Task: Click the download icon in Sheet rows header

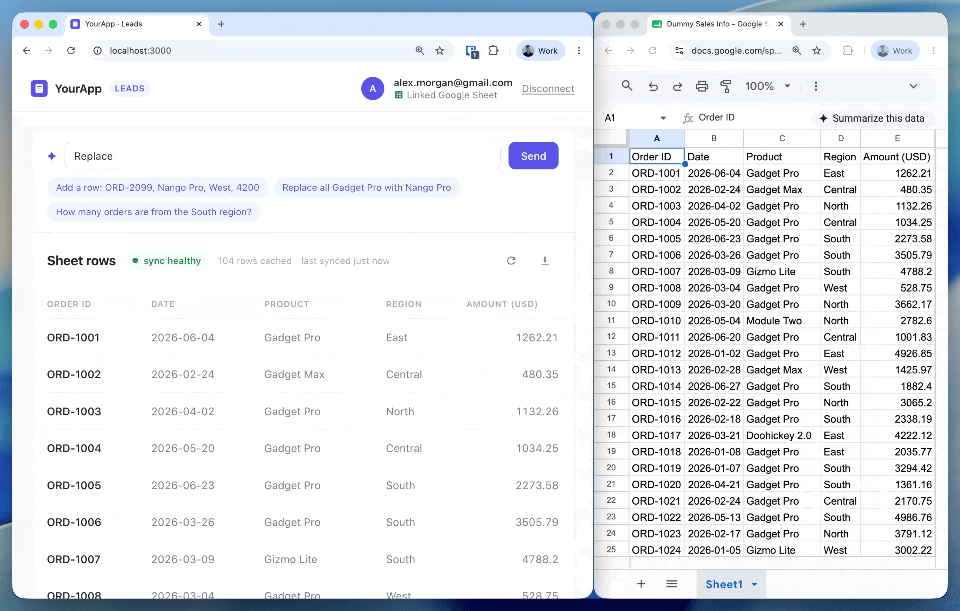Action: click(544, 261)
